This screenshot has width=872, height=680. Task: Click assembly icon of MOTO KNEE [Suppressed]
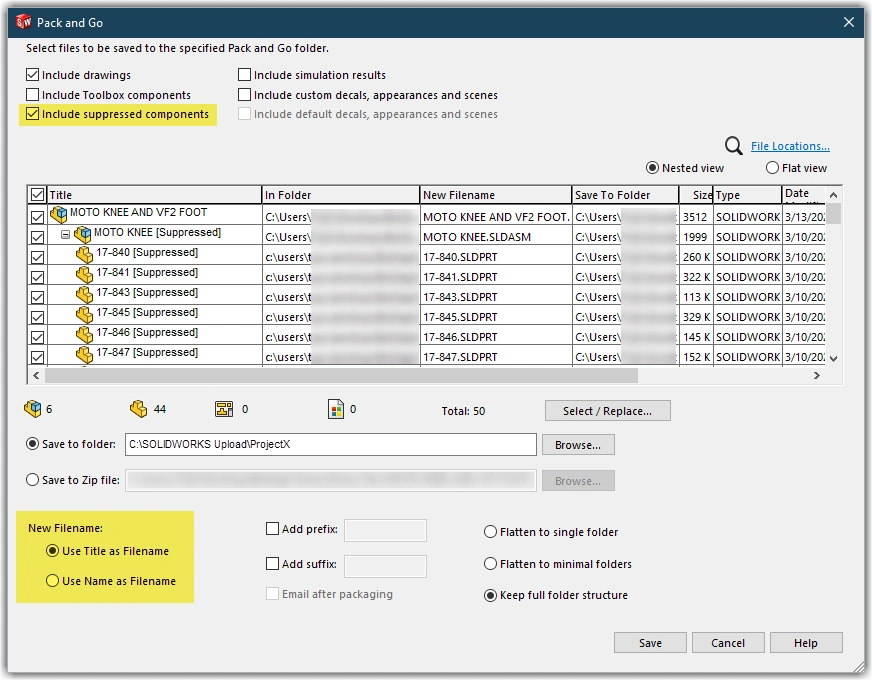(82, 234)
